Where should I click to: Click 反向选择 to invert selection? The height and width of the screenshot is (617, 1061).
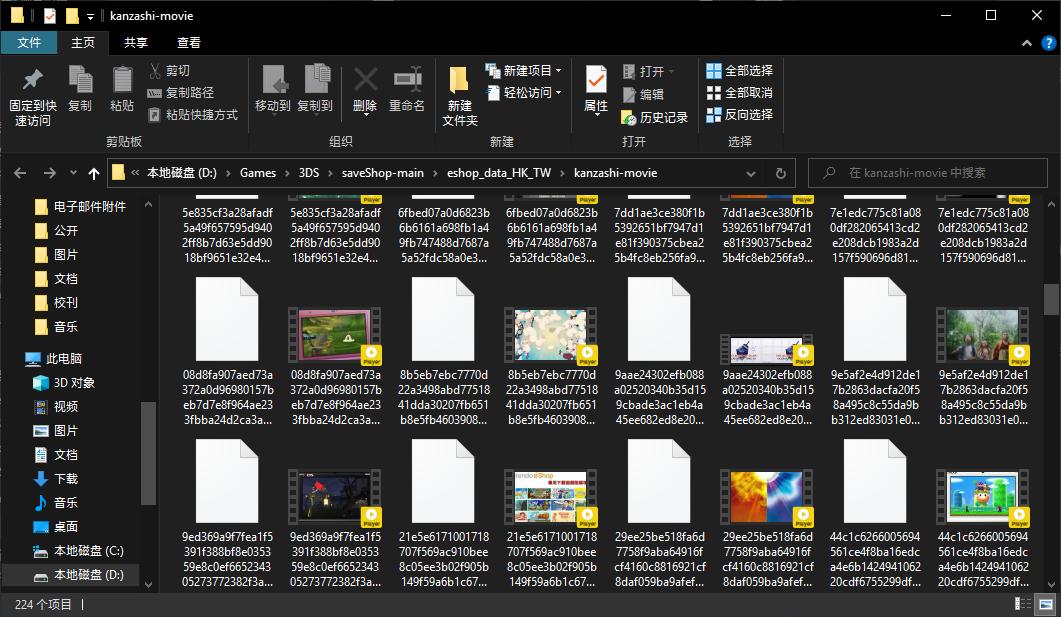[x=740, y=114]
